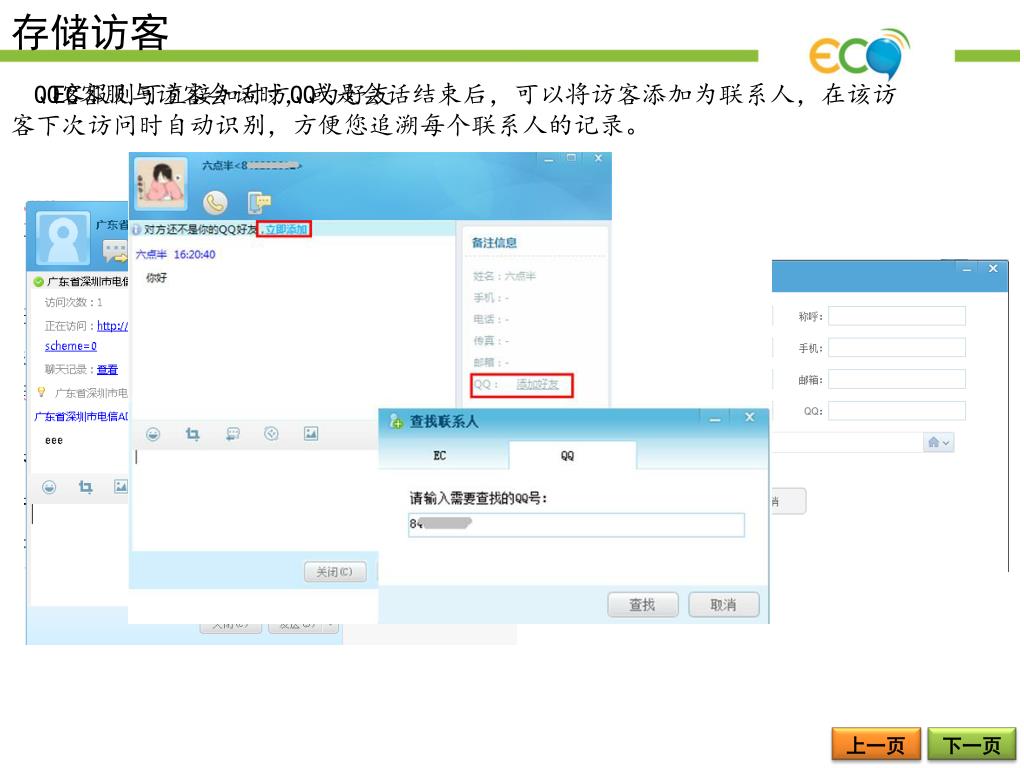Open the emoji picker in the 六点半 chat toolbar

pos(153,434)
